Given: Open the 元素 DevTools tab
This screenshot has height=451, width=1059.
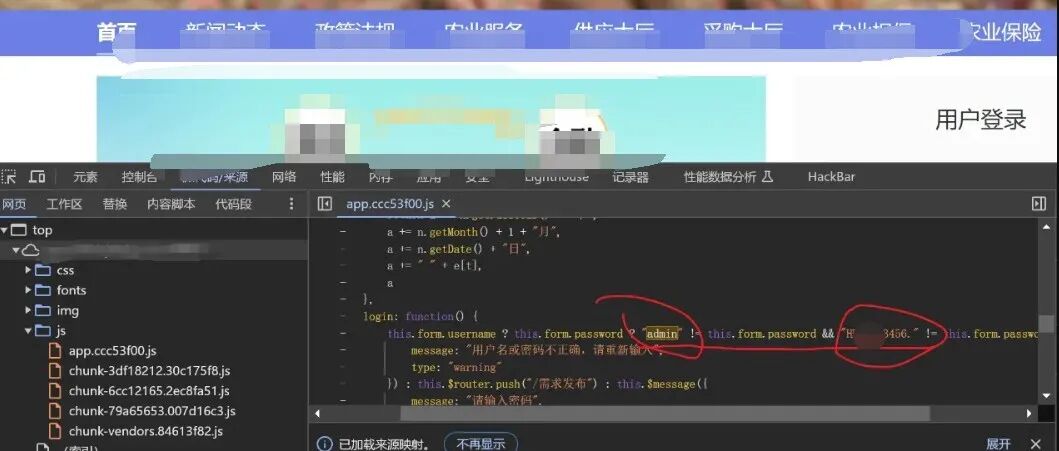Looking at the screenshot, I should (x=85, y=177).
